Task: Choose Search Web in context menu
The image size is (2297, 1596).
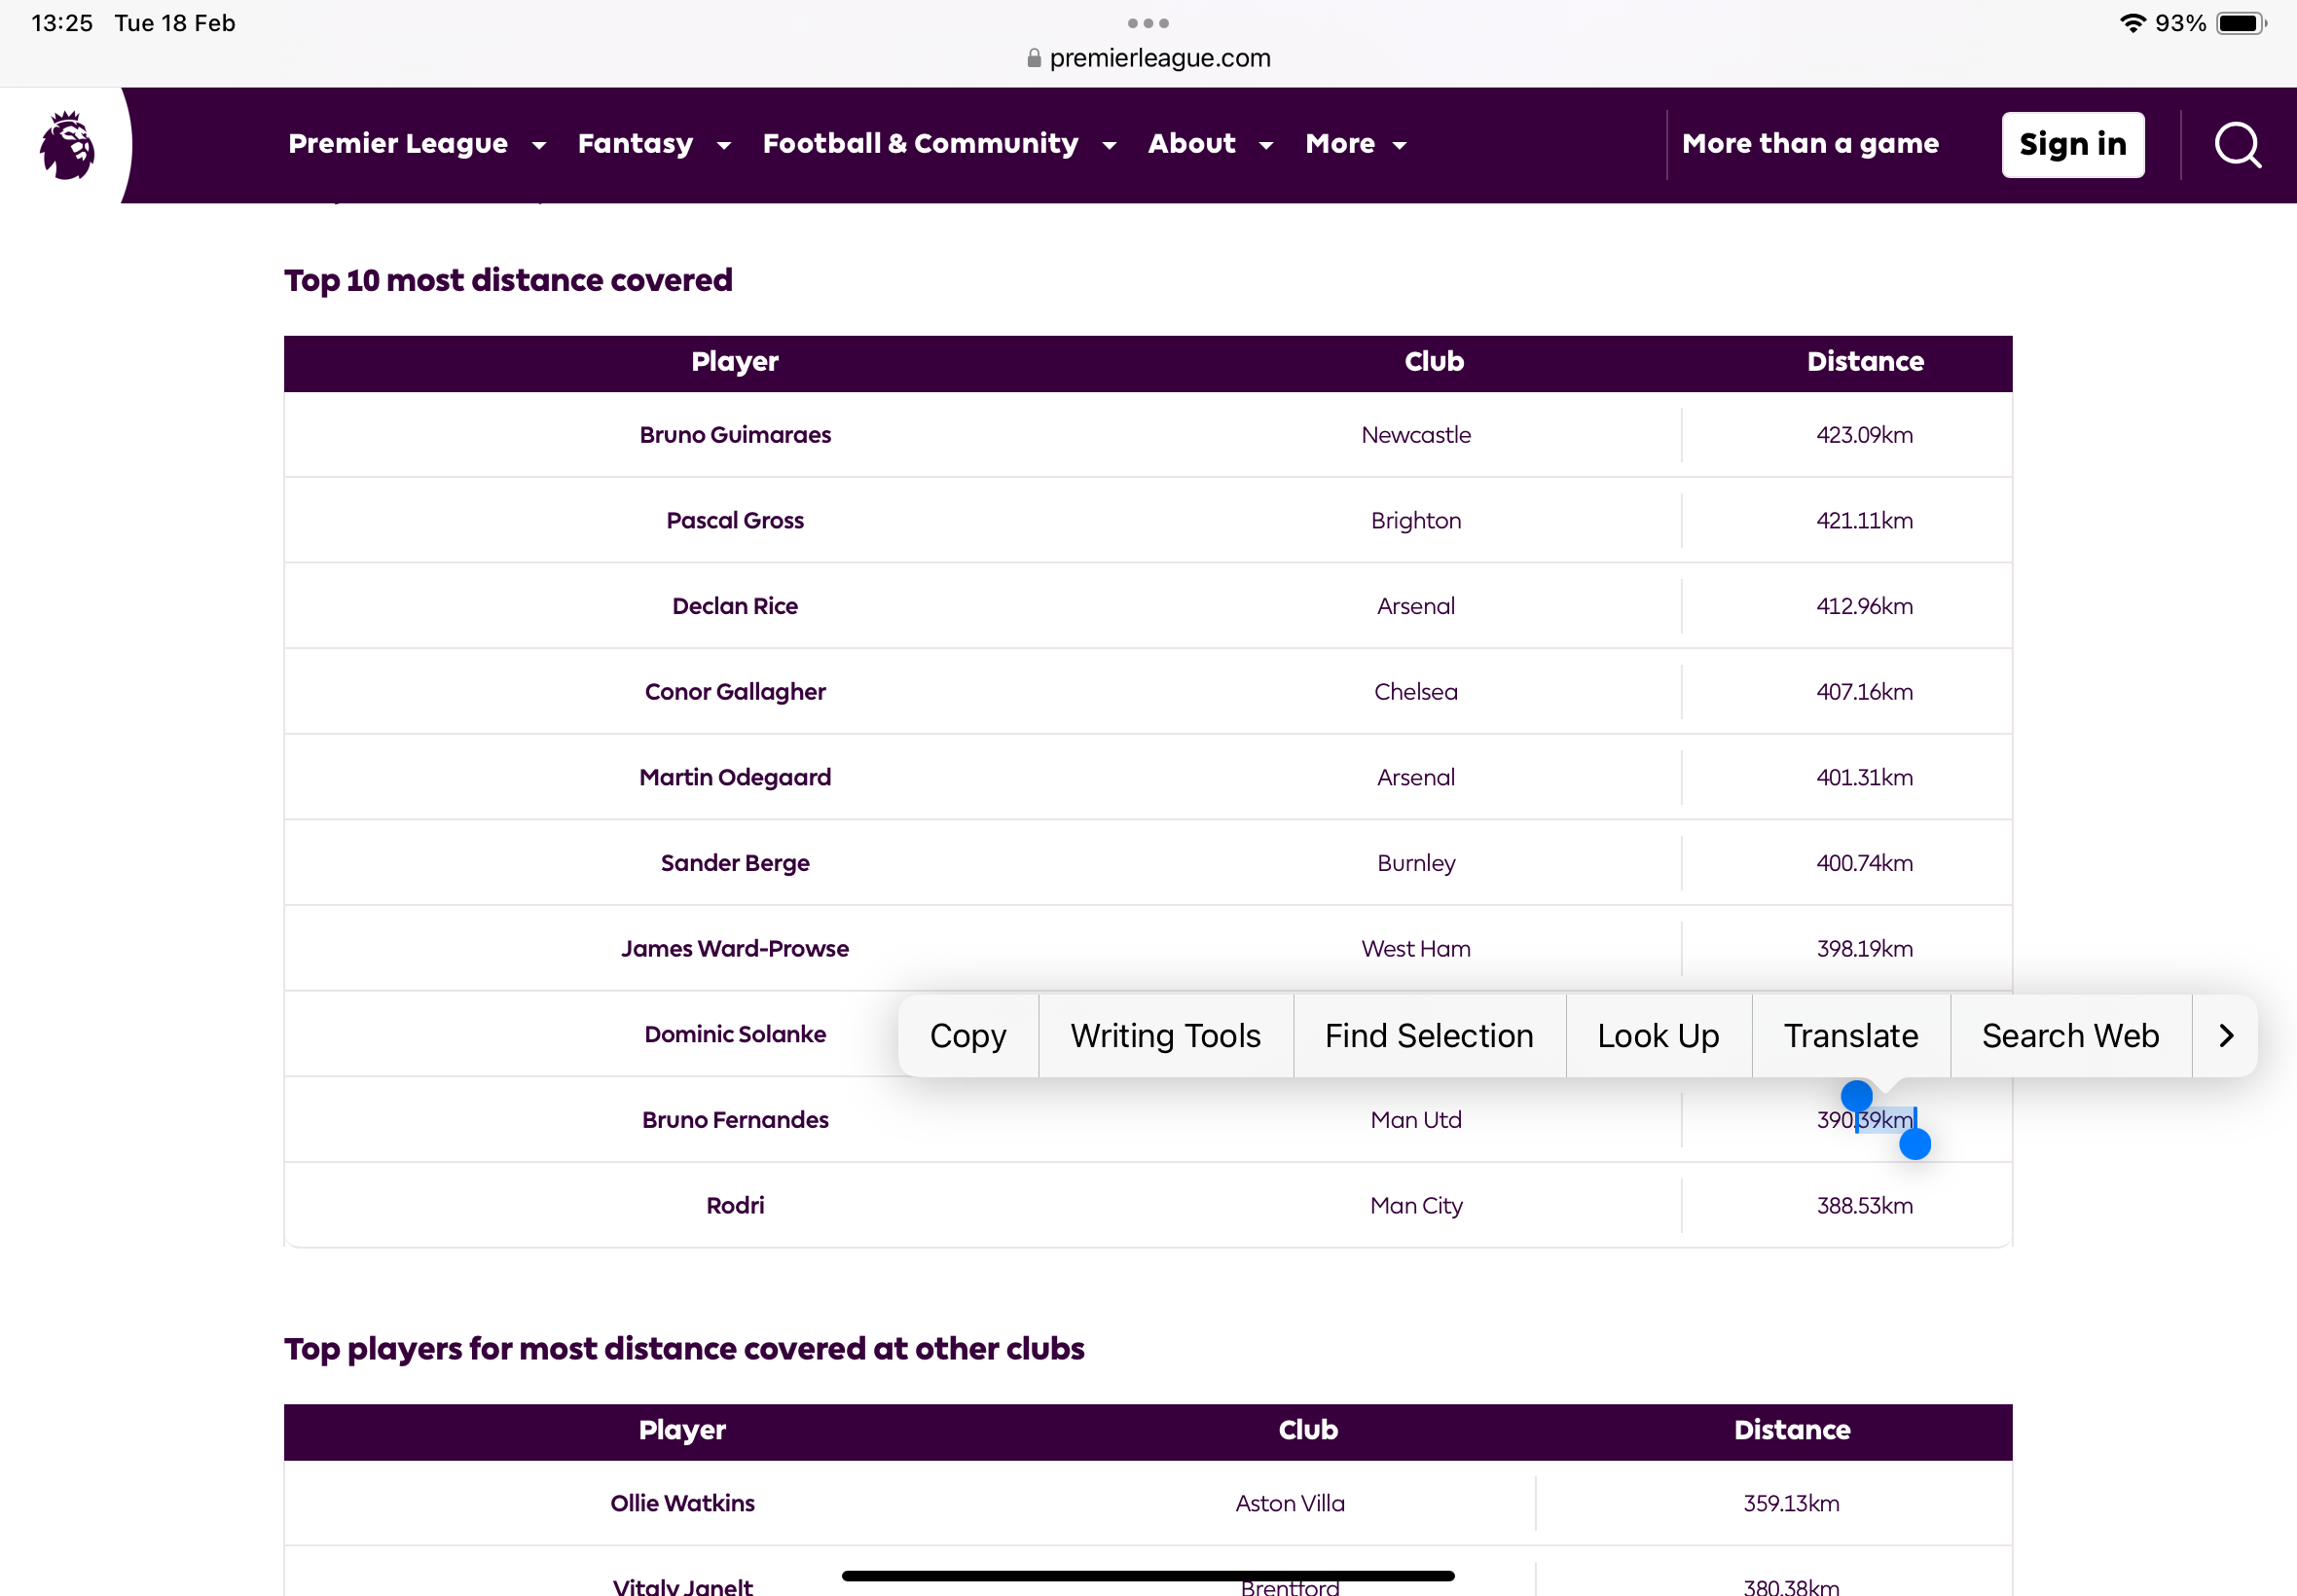Action: (x=2070, y=1036)
